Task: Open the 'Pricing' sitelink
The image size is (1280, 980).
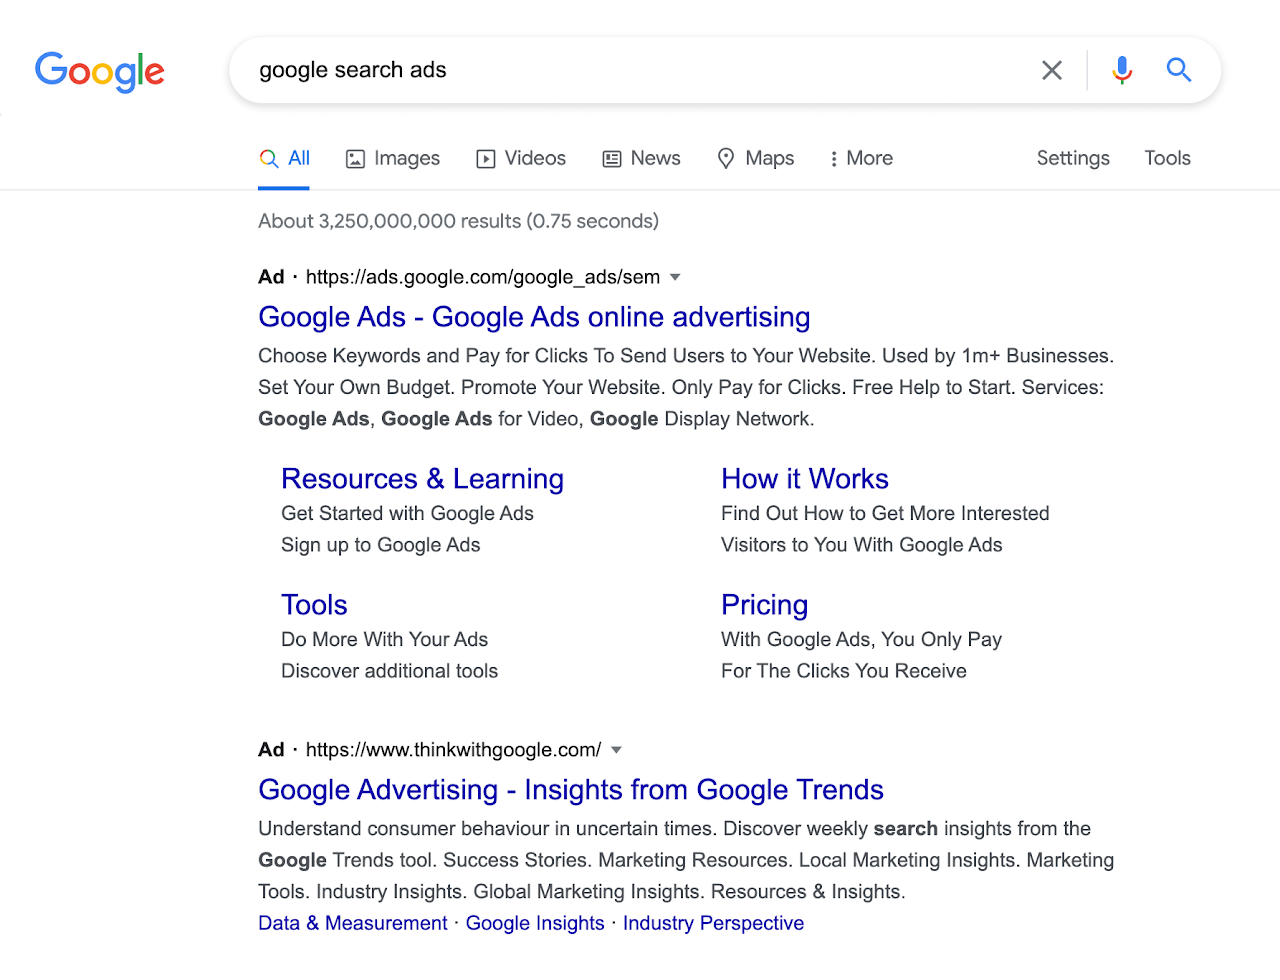Action: coord(764,605)
